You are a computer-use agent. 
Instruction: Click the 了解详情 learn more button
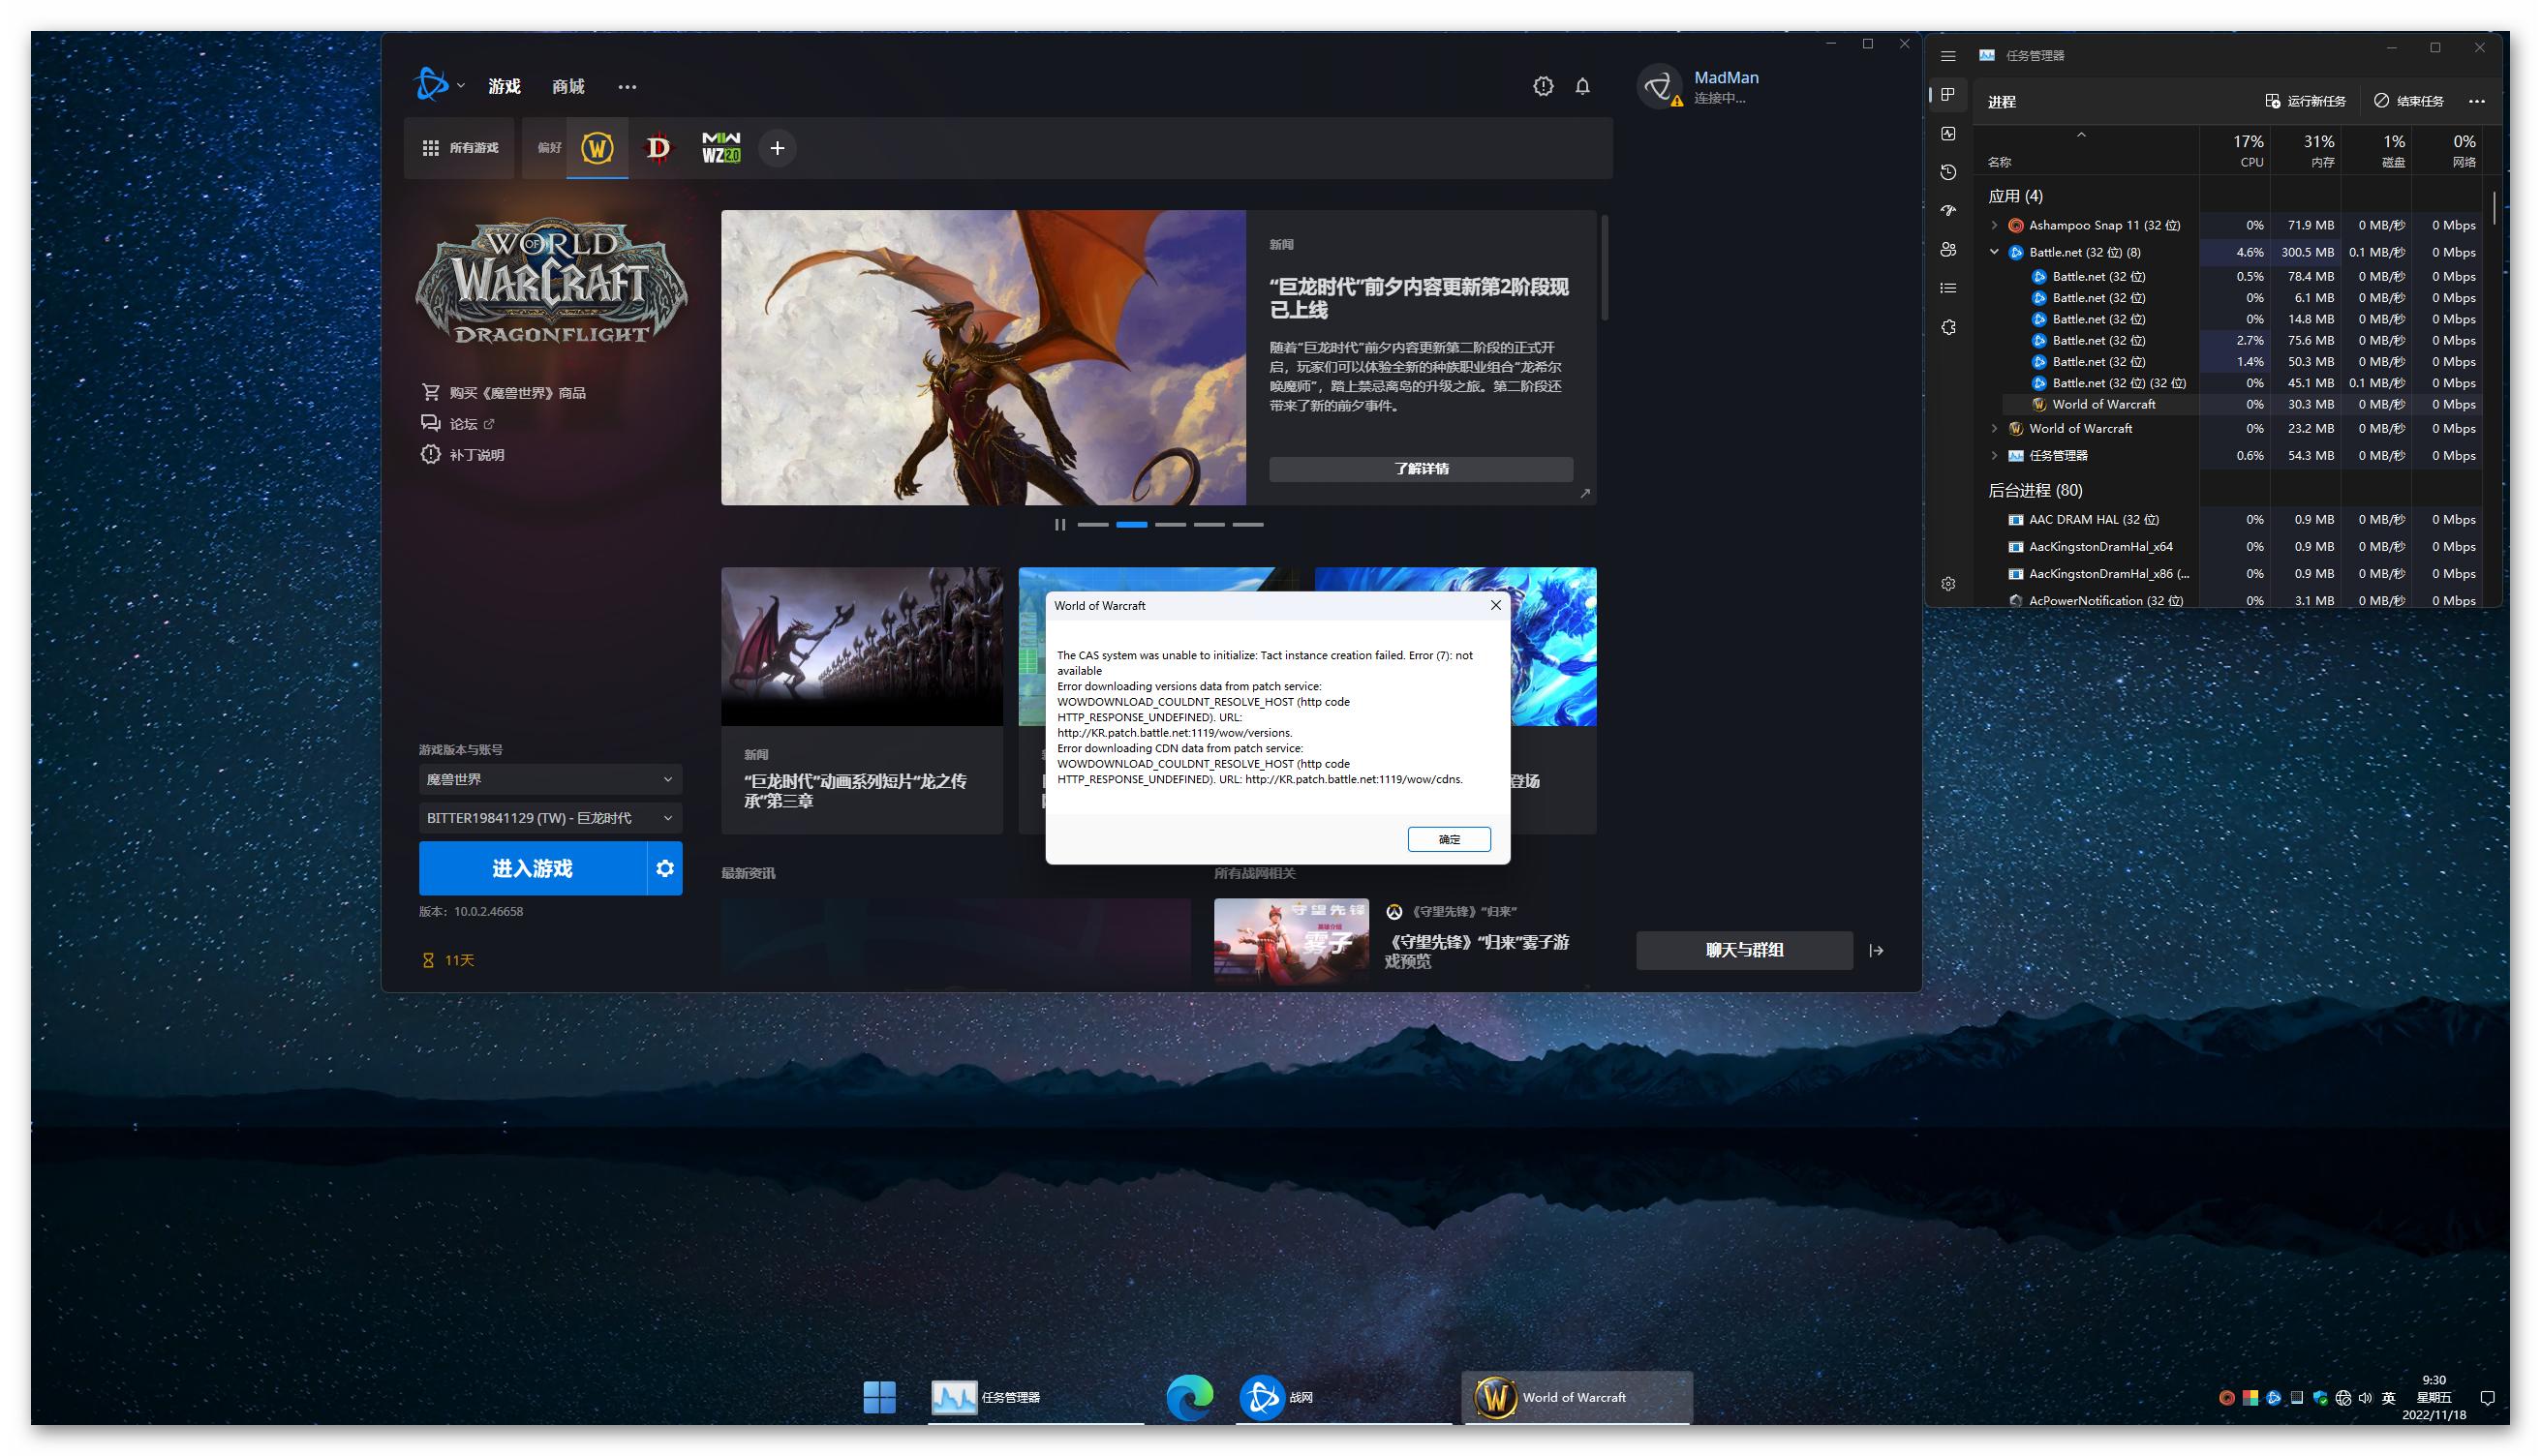coord(1420,468)
